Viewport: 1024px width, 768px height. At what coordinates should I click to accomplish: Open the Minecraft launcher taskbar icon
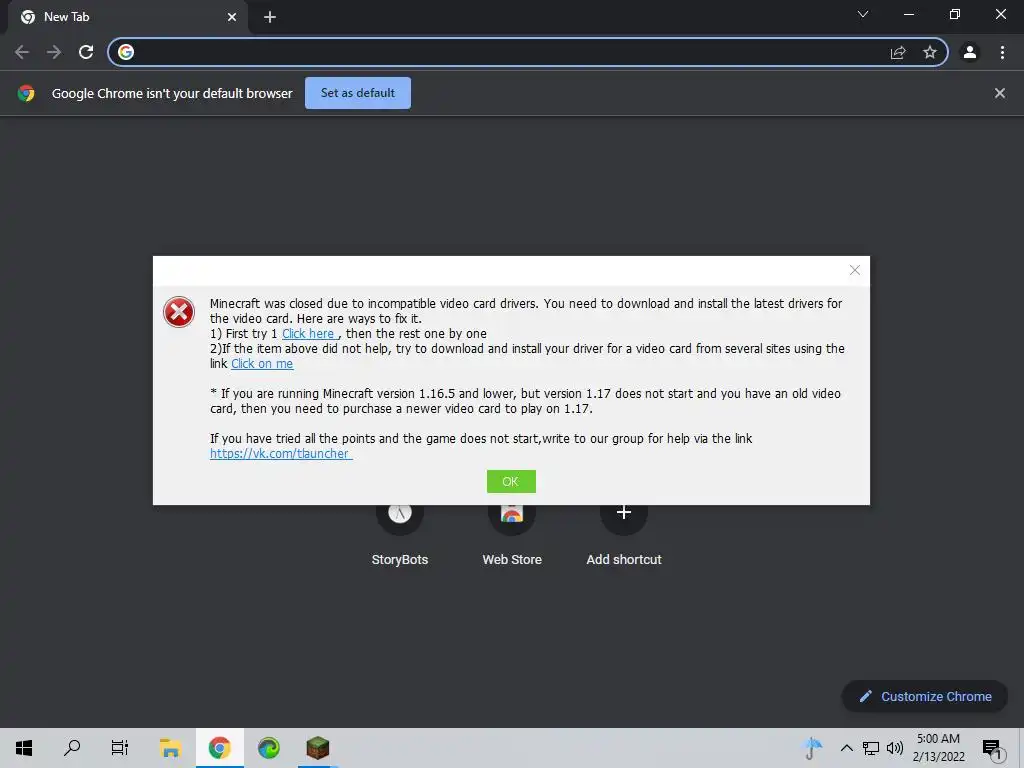click(318, 748)
